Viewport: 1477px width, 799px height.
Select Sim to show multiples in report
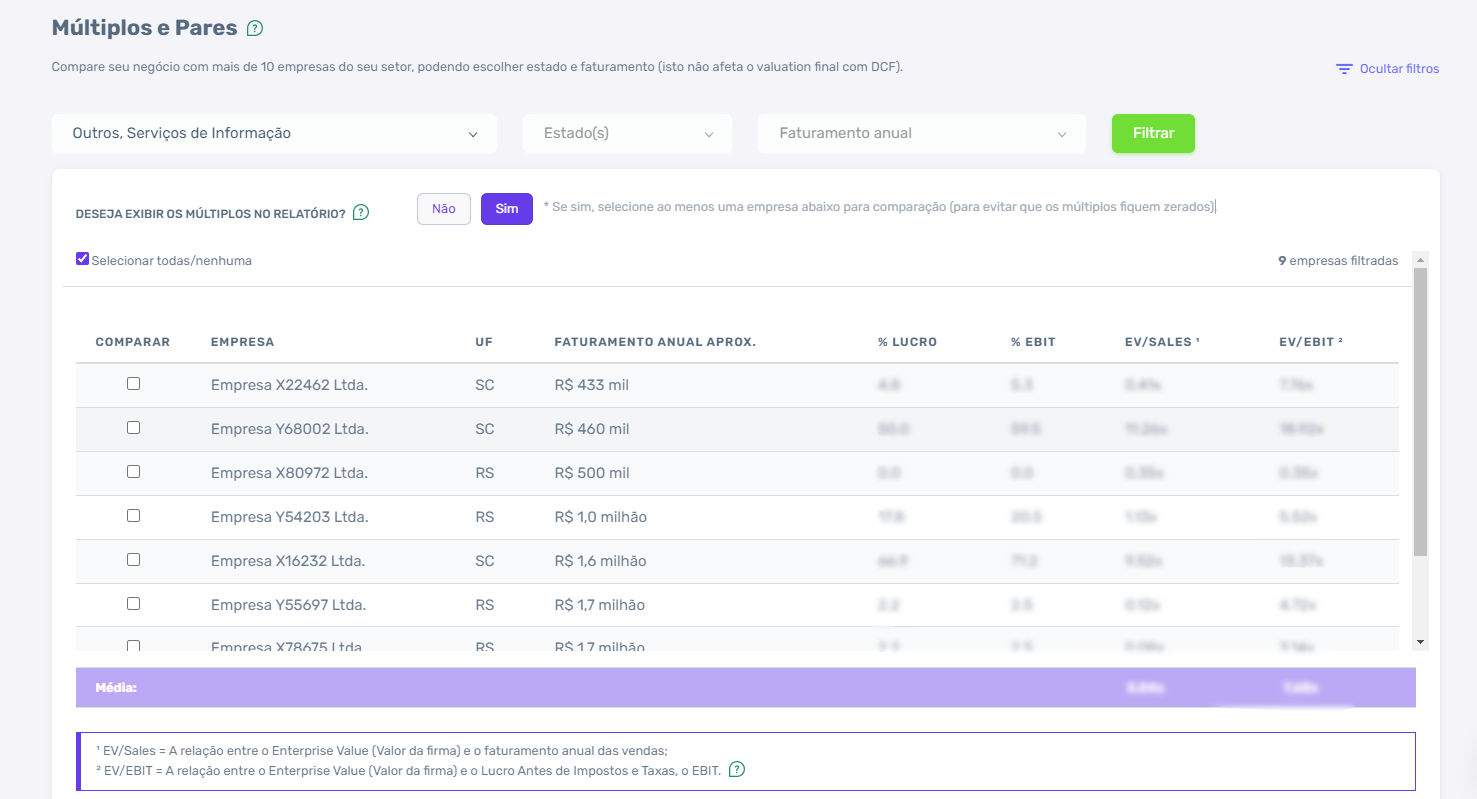(506, 209)
